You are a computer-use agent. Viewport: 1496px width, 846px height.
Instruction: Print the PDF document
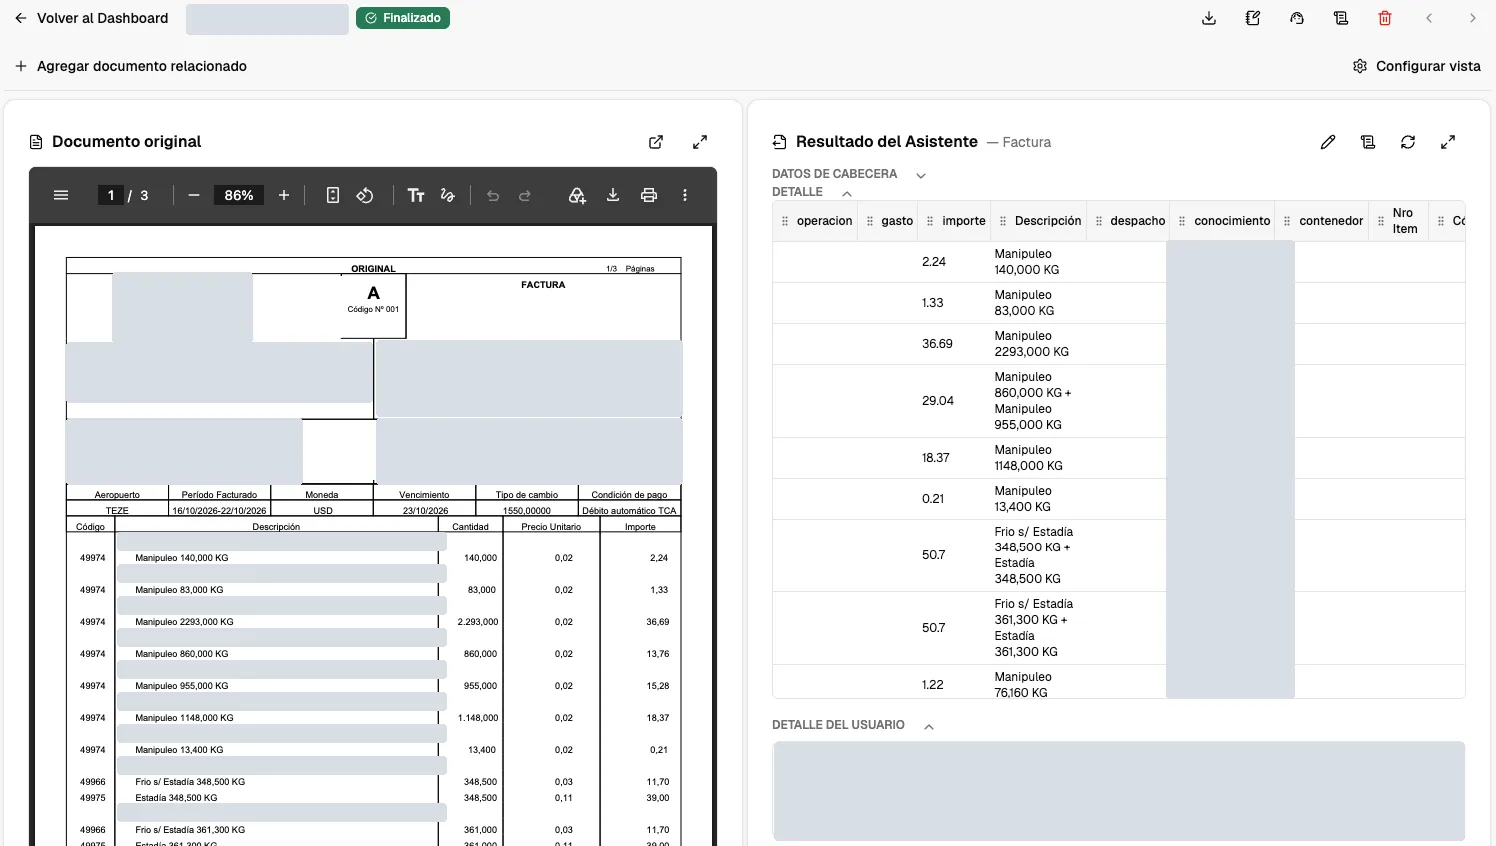649,195
